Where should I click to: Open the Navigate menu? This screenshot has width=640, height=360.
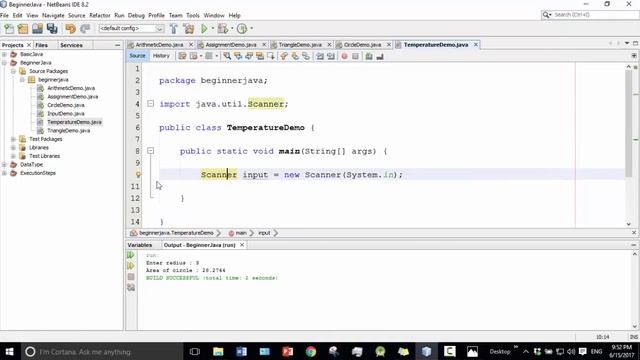click(x=53, y=16)
